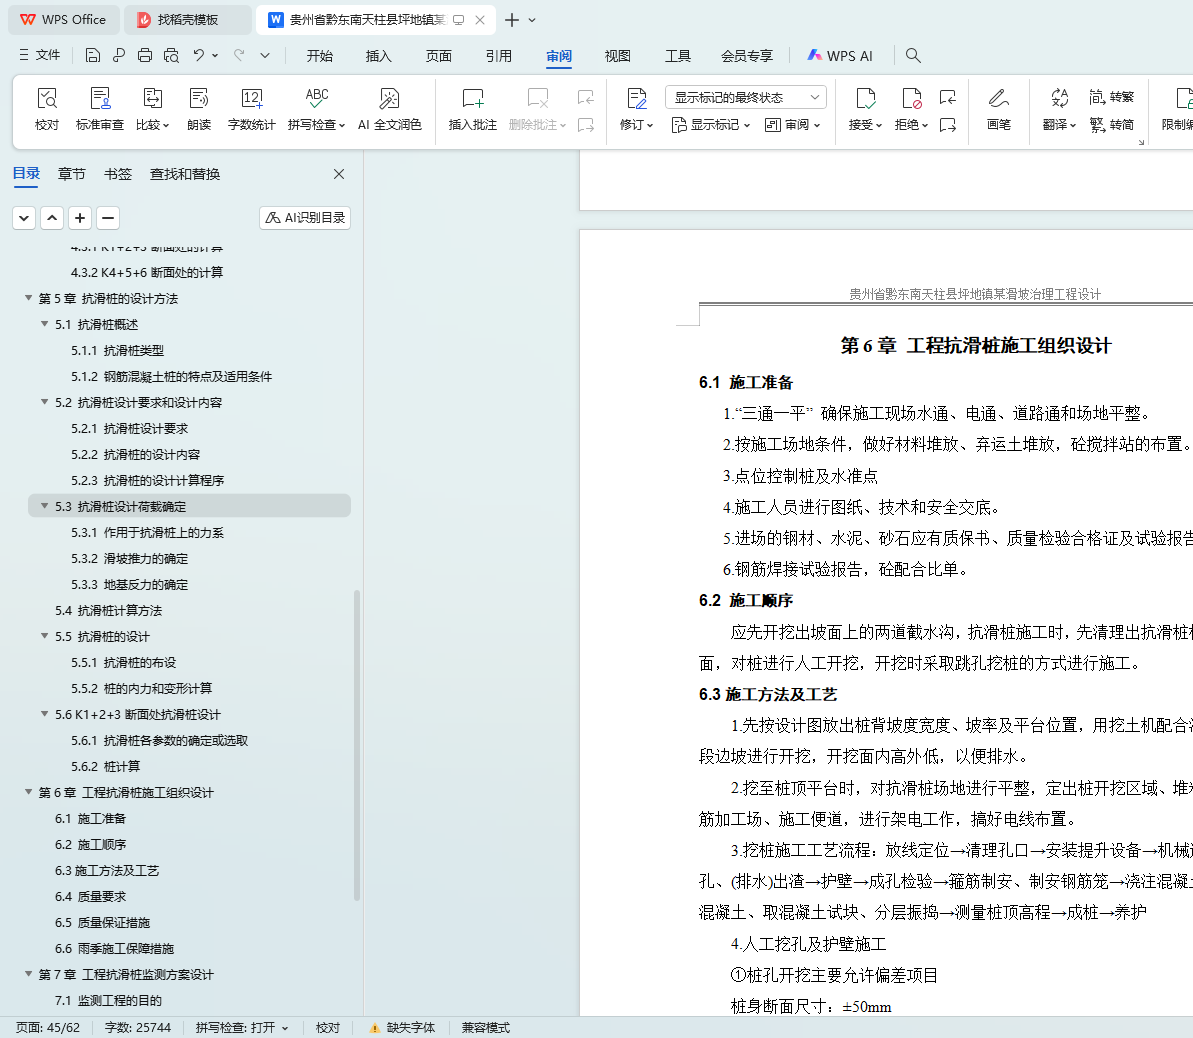Viewport: 1193px width, 1038px height.
Task: Collapse 第 6 章 工程抗滑桩施工组织设计 node
Action: (28, 792)
